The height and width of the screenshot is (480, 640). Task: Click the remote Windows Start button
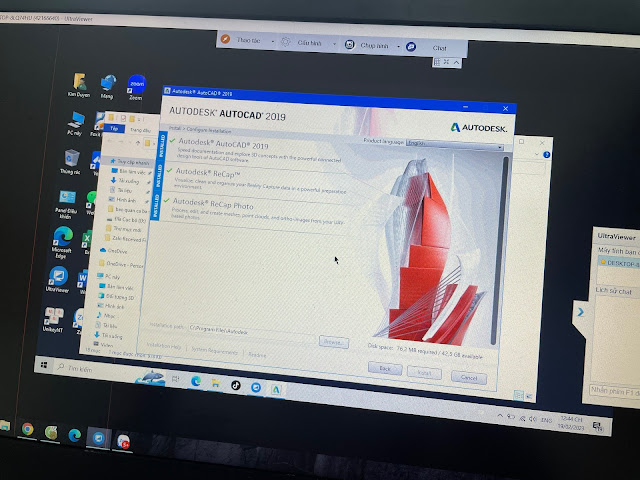point(44,365)
